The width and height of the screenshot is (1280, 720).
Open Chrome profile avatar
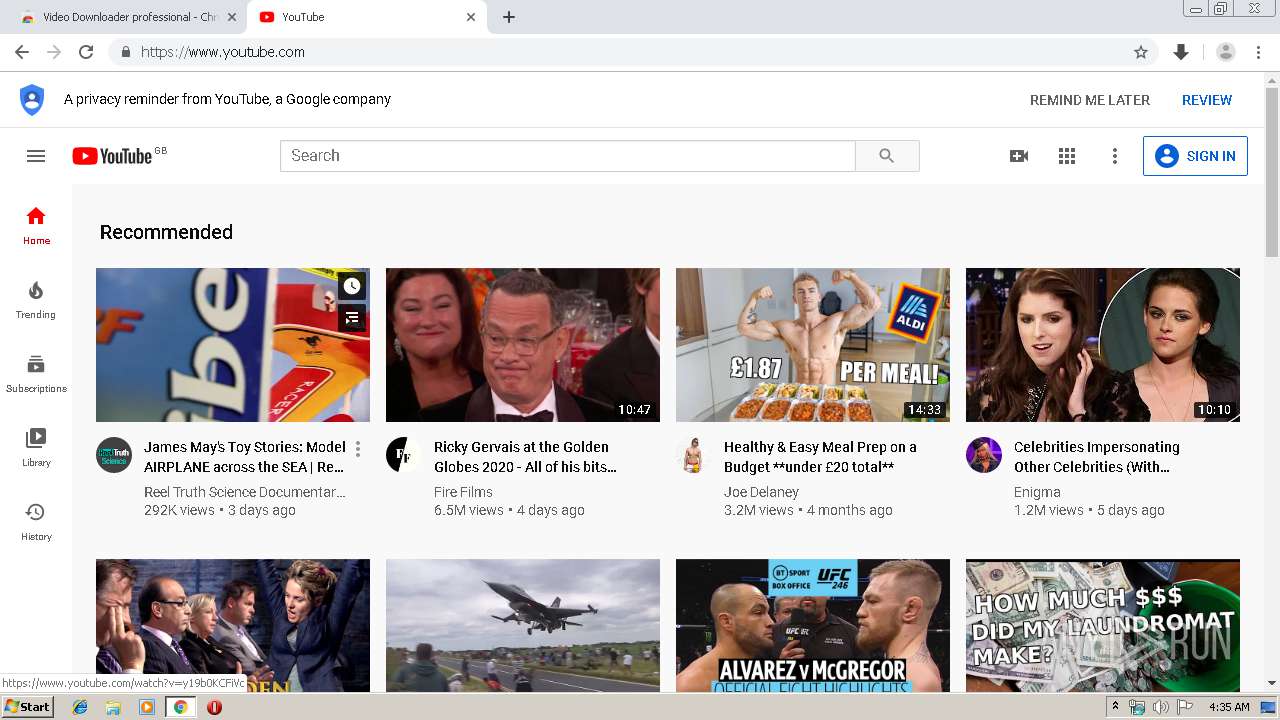1226,52
